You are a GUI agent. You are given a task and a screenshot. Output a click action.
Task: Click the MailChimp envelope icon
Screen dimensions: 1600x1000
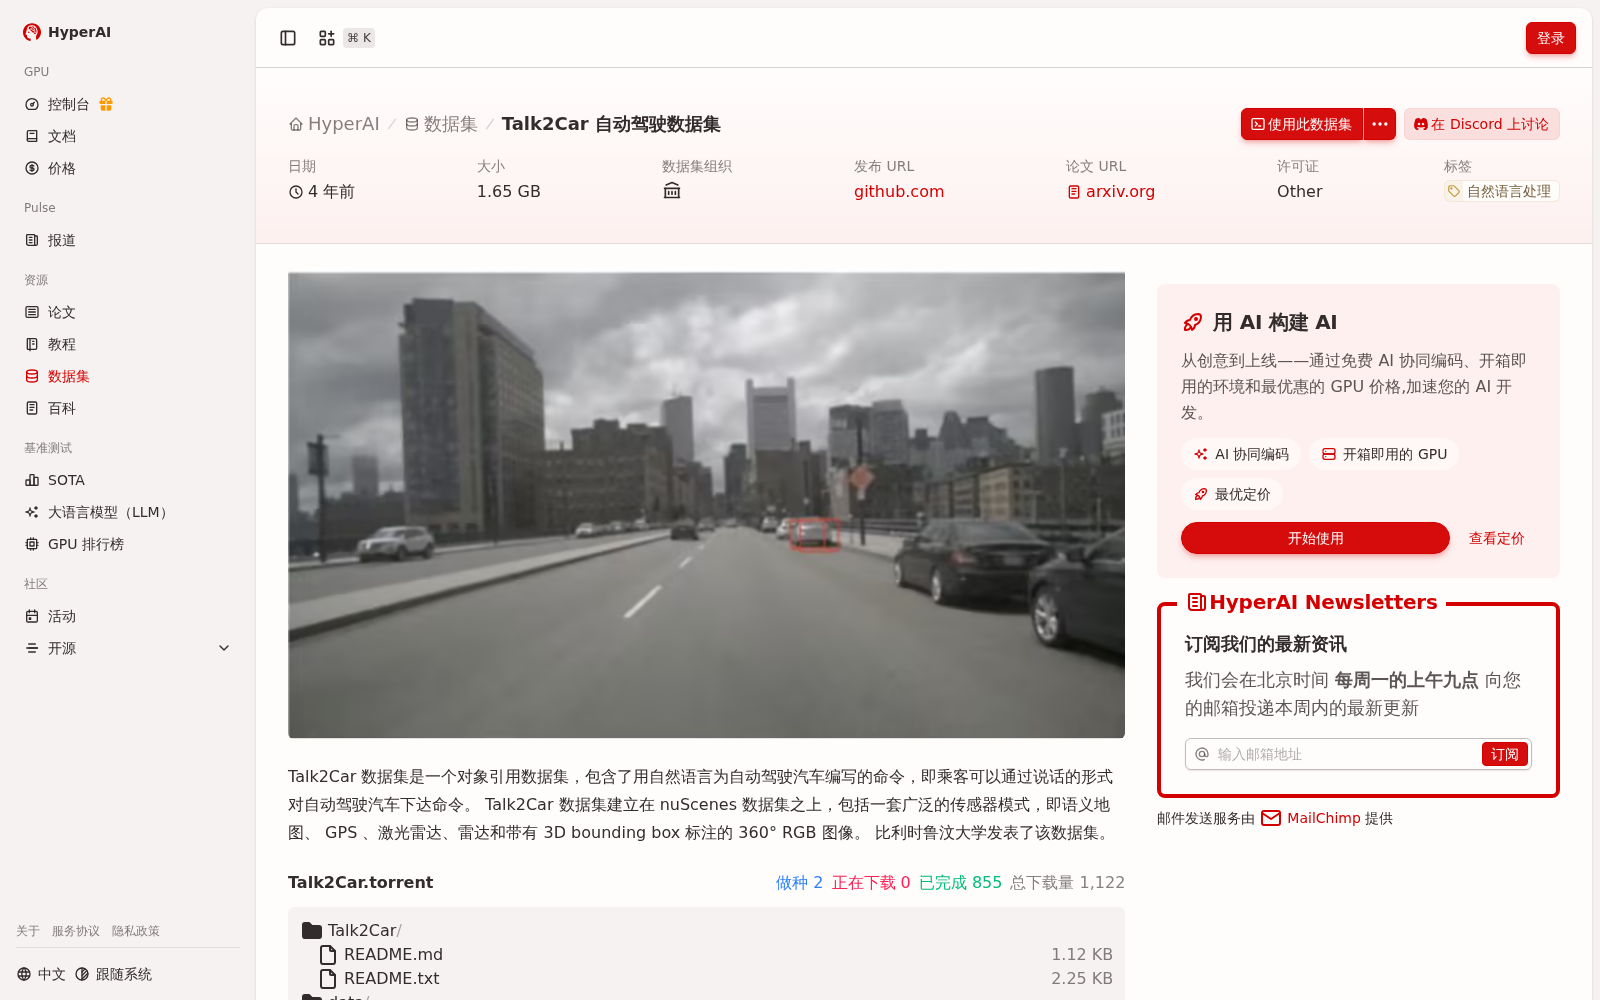[x=1271, y=818]
